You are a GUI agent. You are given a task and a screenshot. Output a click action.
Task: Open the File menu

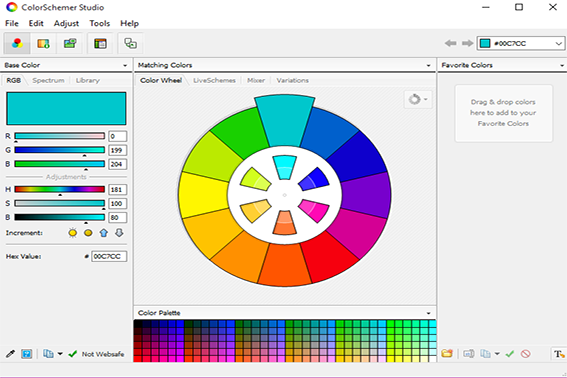pyautogui.click(x=12, y=23)
